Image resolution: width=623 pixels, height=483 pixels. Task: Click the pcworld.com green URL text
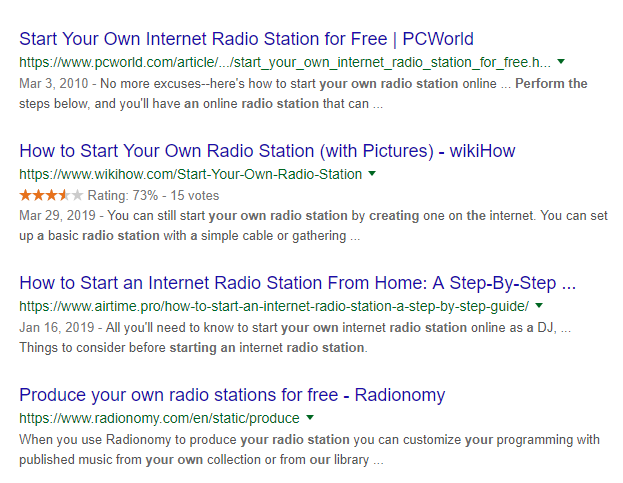pos(285,62)
